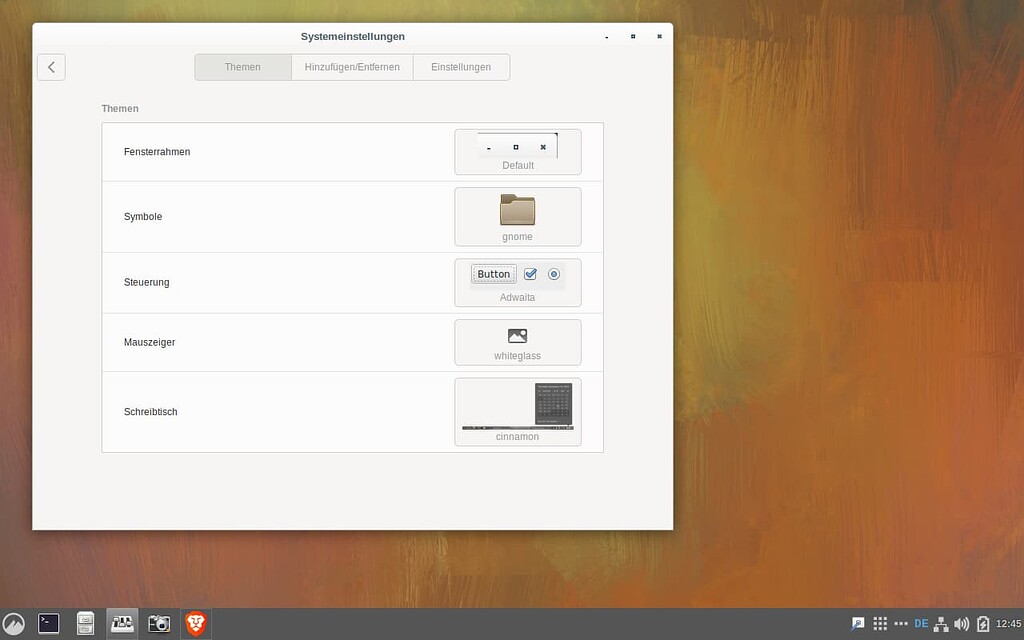Open the Fensterrahmen theme chooser showing Default

[x=517, y=152]
